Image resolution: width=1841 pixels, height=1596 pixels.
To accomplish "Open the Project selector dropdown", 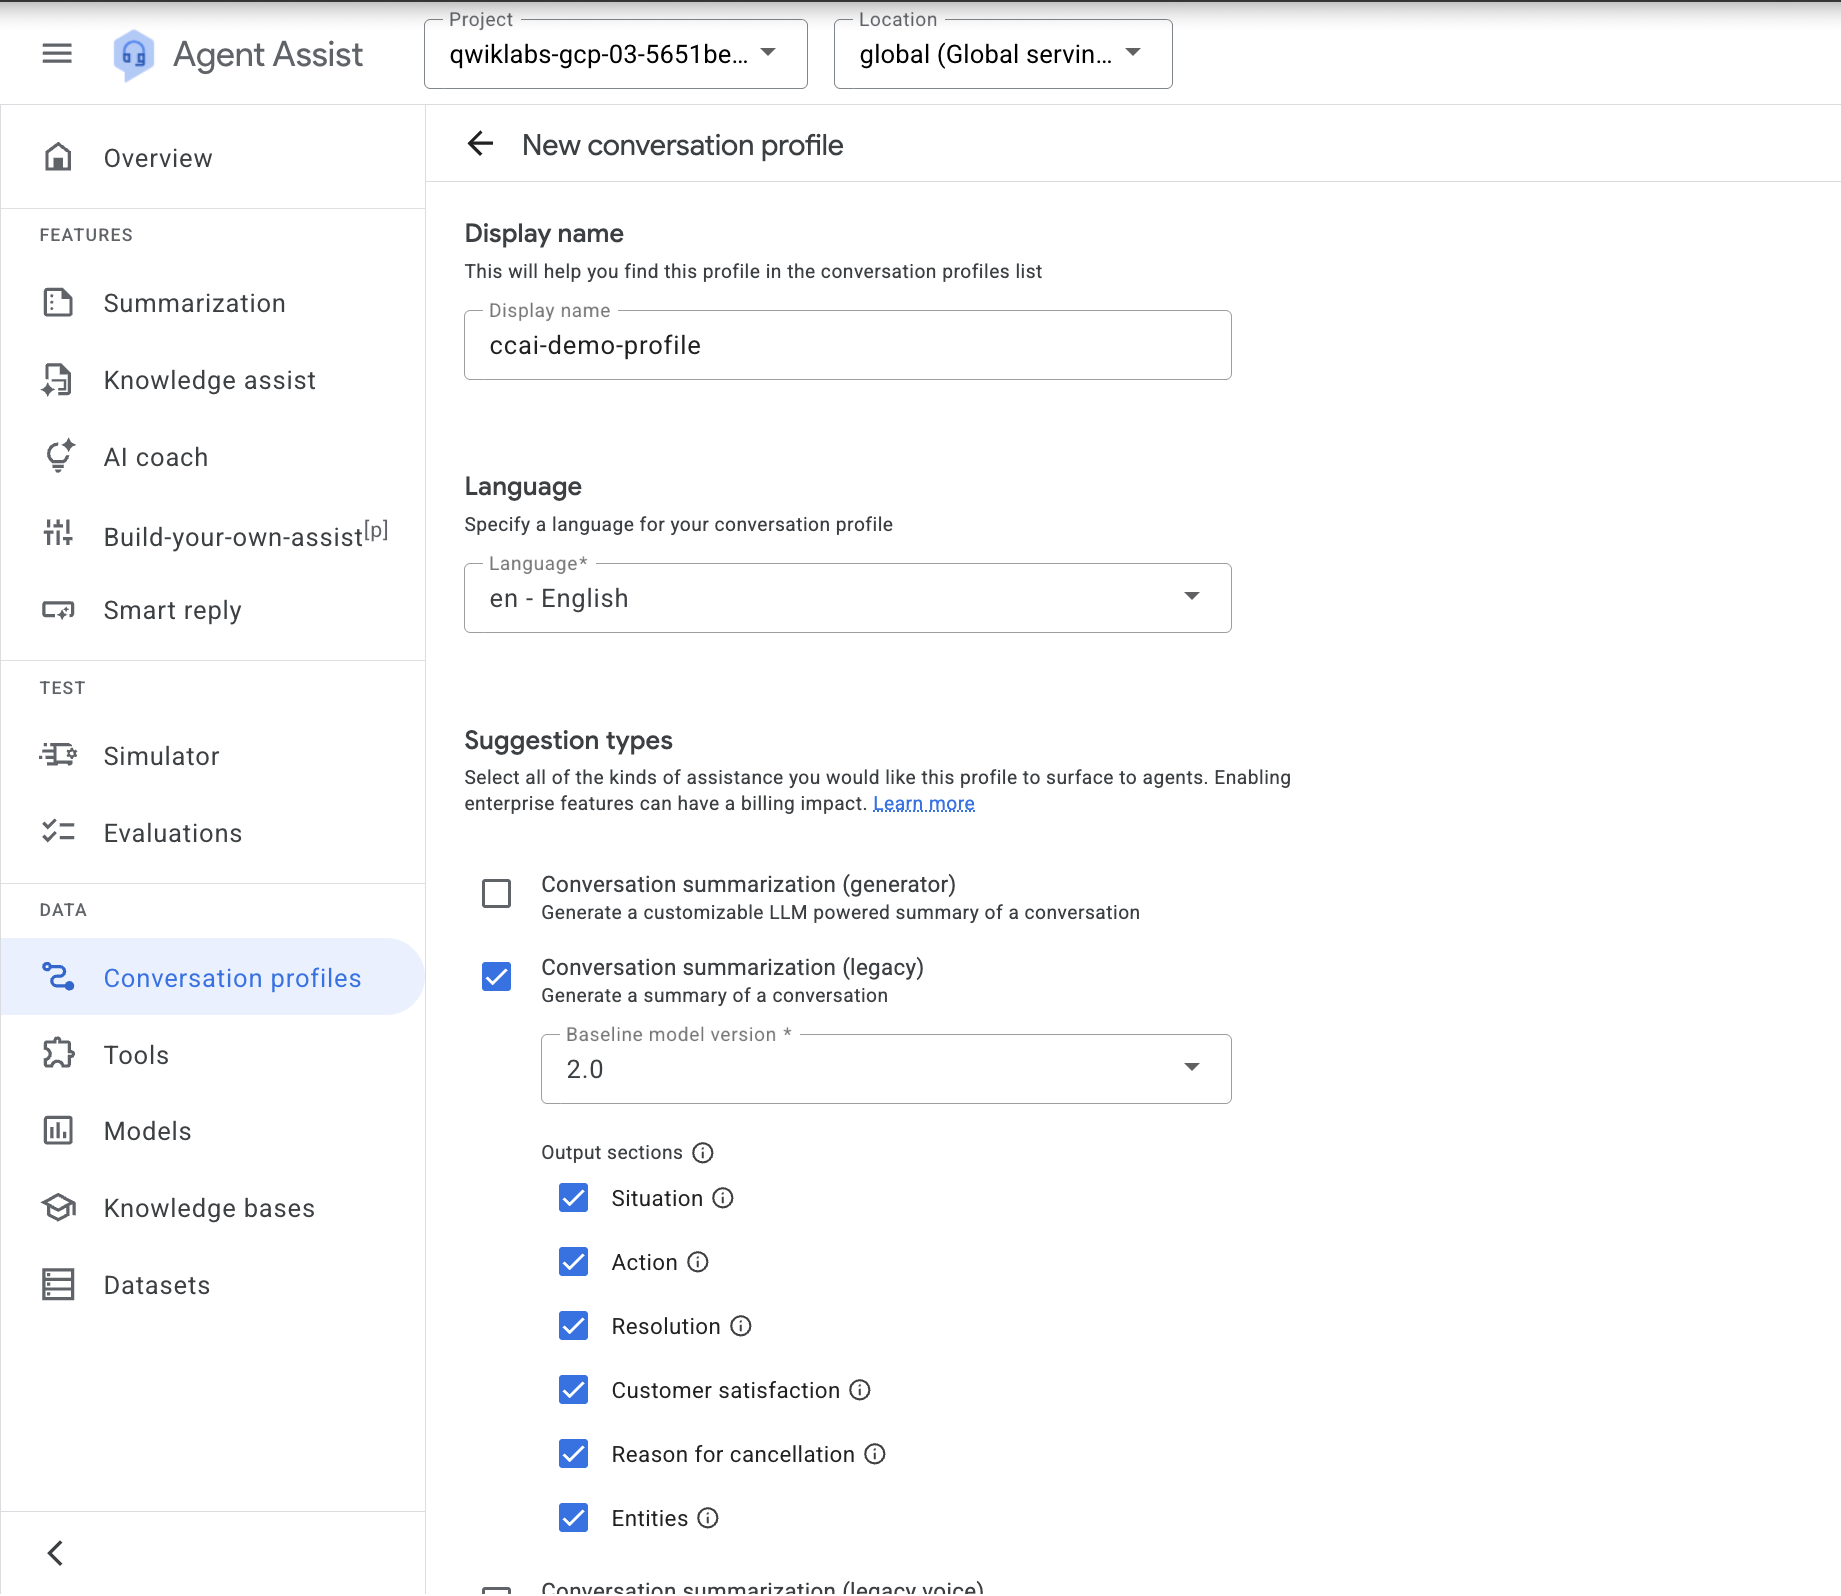I will pyautogui.click(x=615, y=54).
